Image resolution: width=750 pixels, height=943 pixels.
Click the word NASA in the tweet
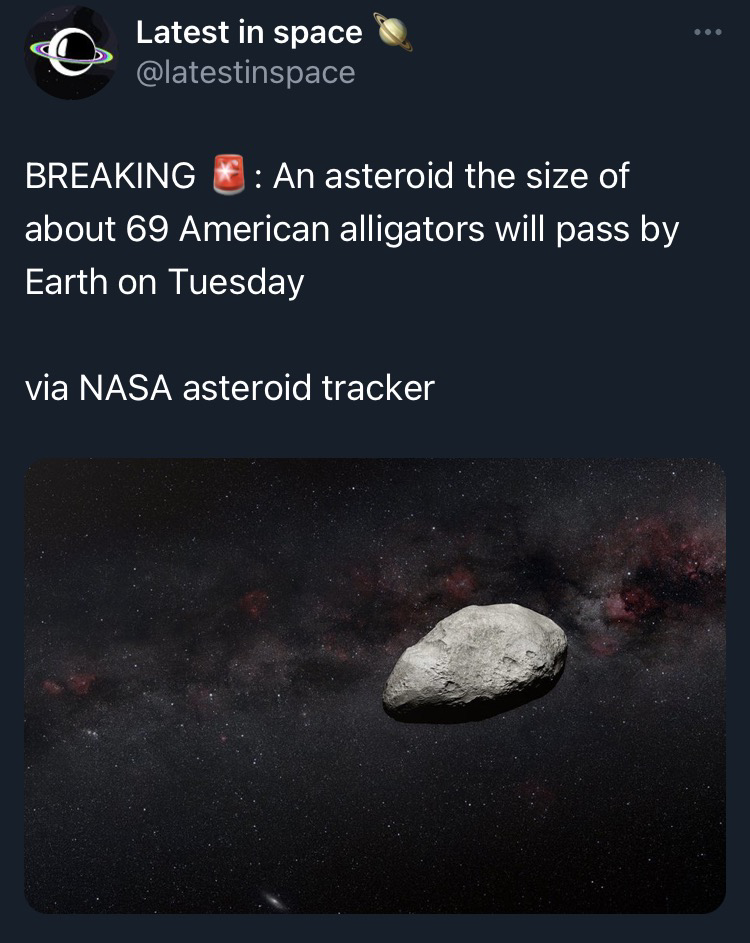coord(128,387)
